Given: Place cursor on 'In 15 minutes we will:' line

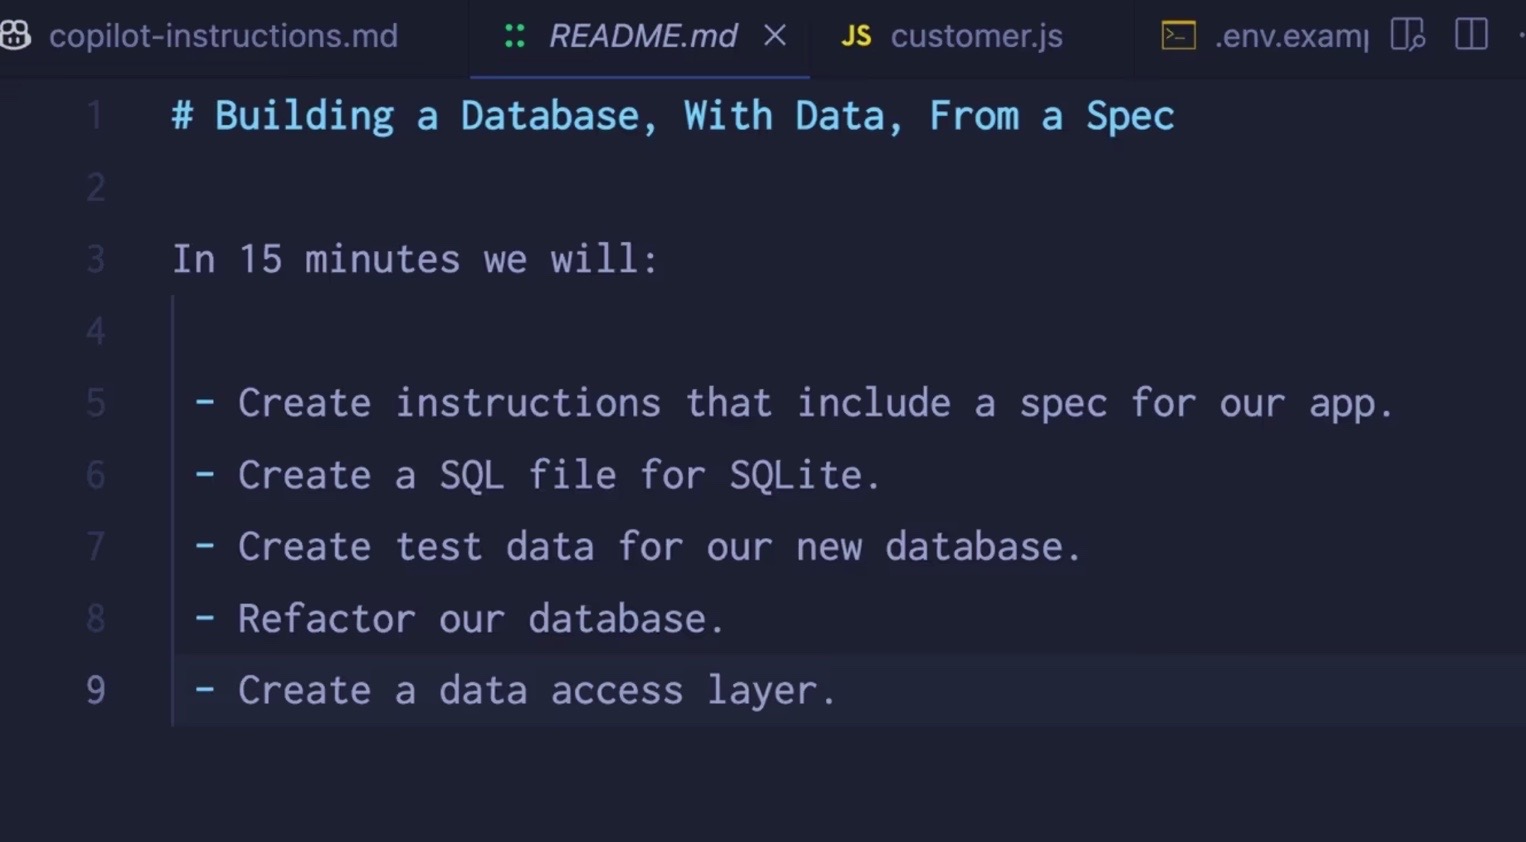Looking at the screenshot, I should coord(415,259).
